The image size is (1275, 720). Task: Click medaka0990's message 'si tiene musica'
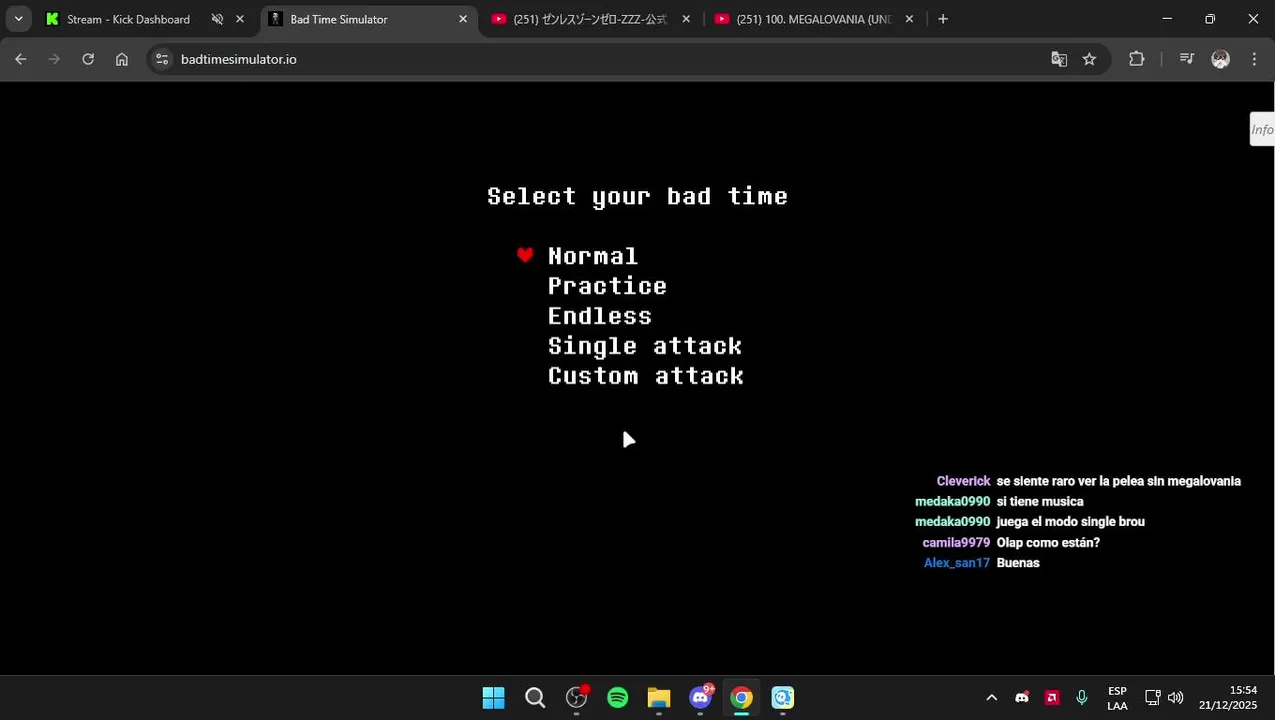coord(1040,502)
